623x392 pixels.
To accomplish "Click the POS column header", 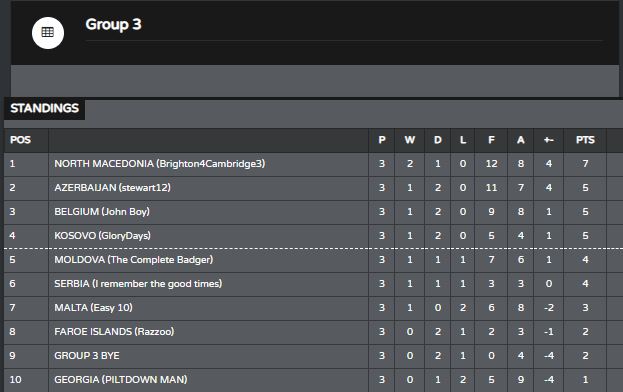I will point(20,140).
